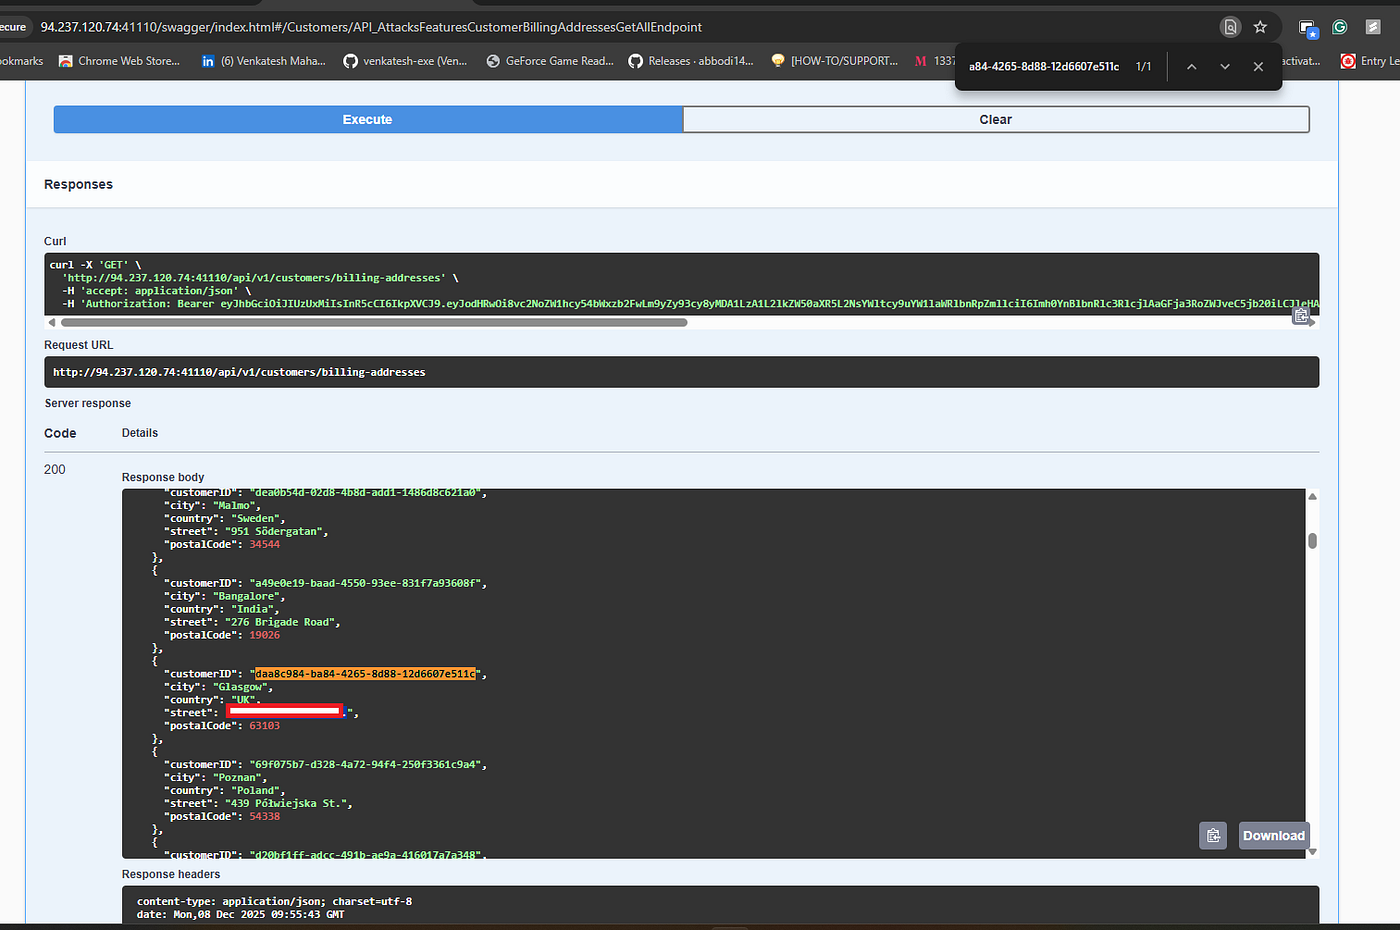Click the street value "951 Södergatan"
The width and height of the screenshot is (1400, 930).
(x=276, y=531)
